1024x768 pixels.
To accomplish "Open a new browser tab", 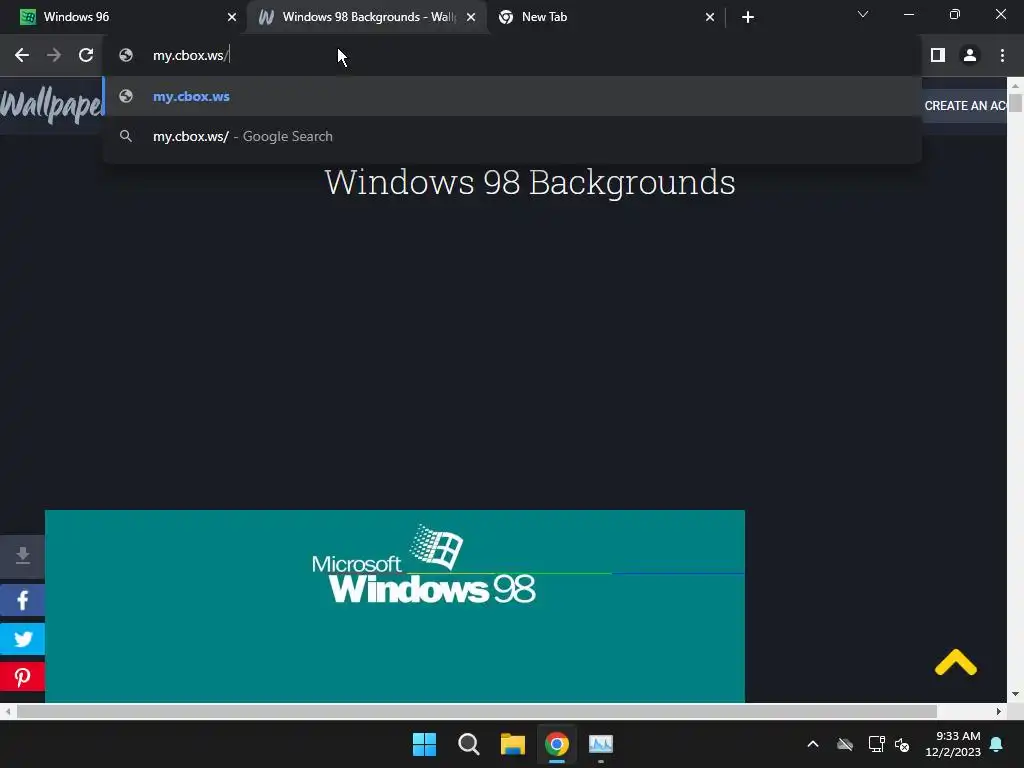I will point(748,17).
